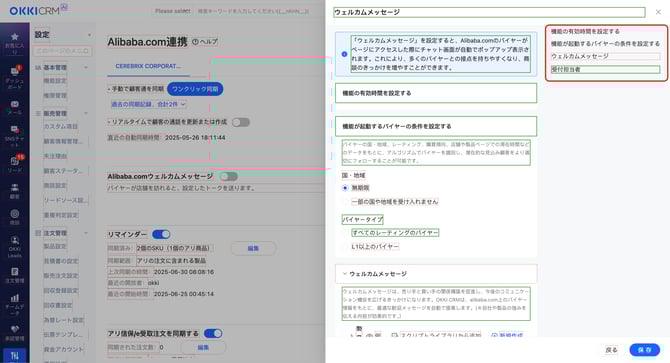The width and height of the screenshot is (670, 363).
Task: Click the ワンクリック同期 button
Action: click(x=195, y=89)
